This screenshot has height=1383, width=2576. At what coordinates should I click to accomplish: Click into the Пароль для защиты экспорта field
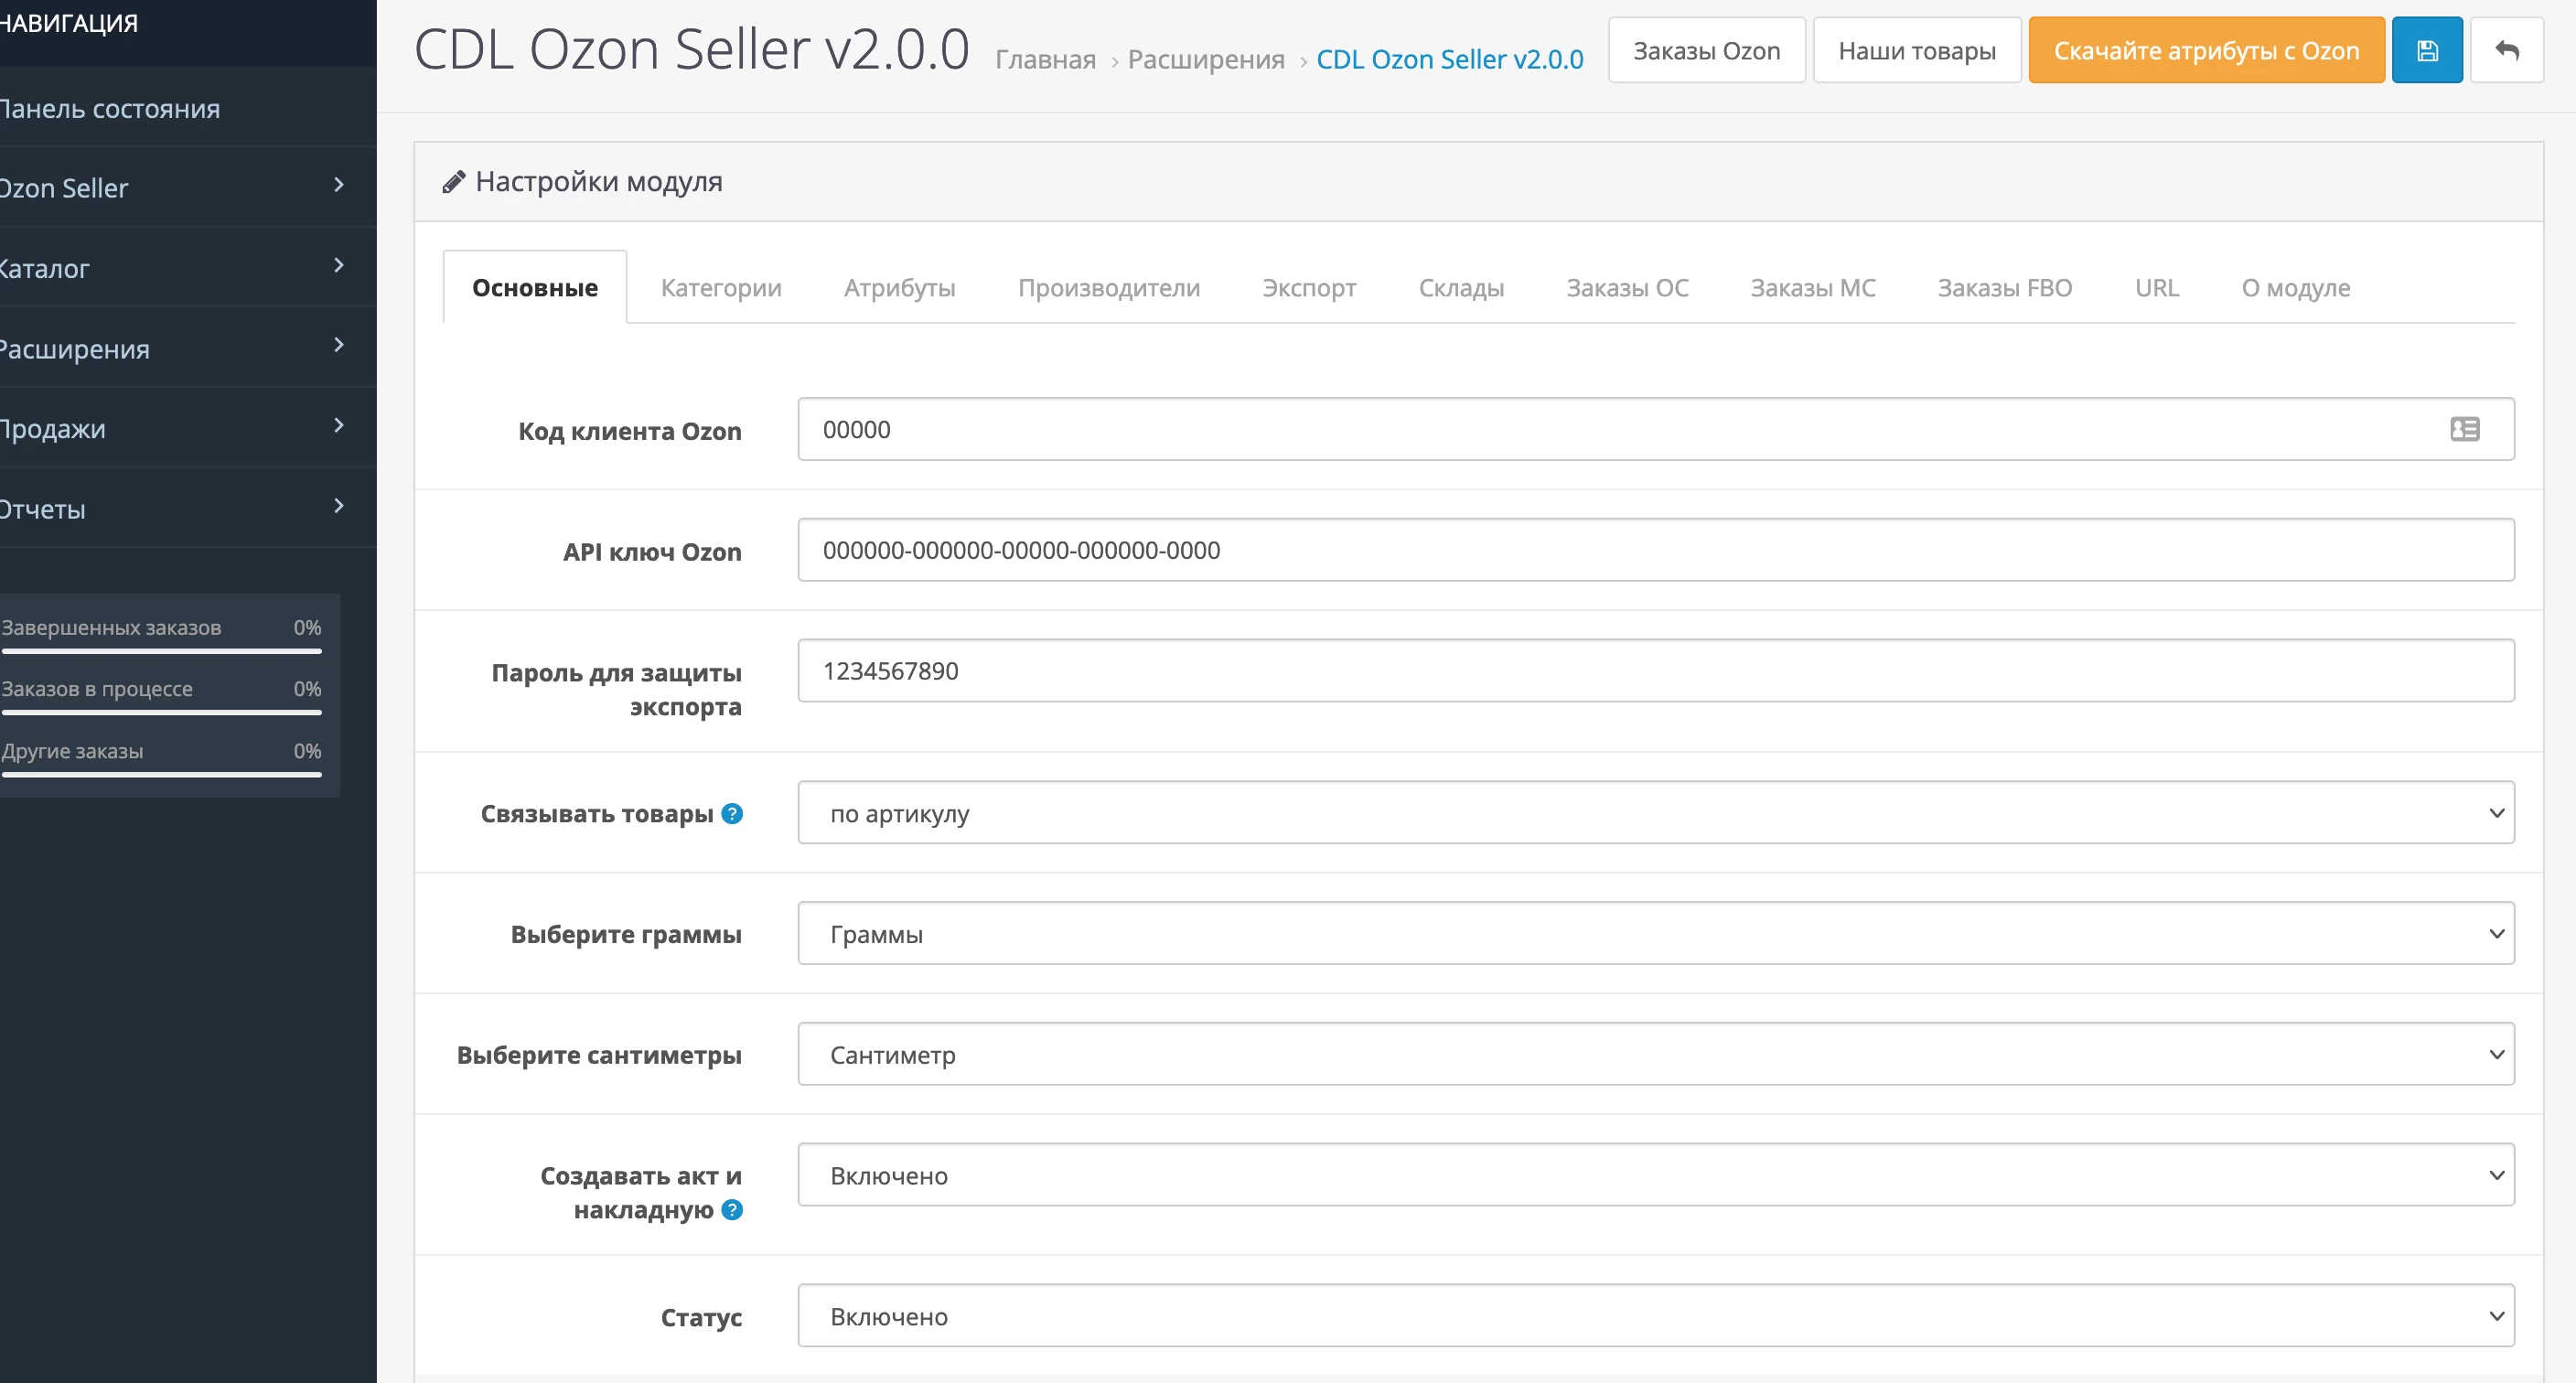(x=1656, y=670)
